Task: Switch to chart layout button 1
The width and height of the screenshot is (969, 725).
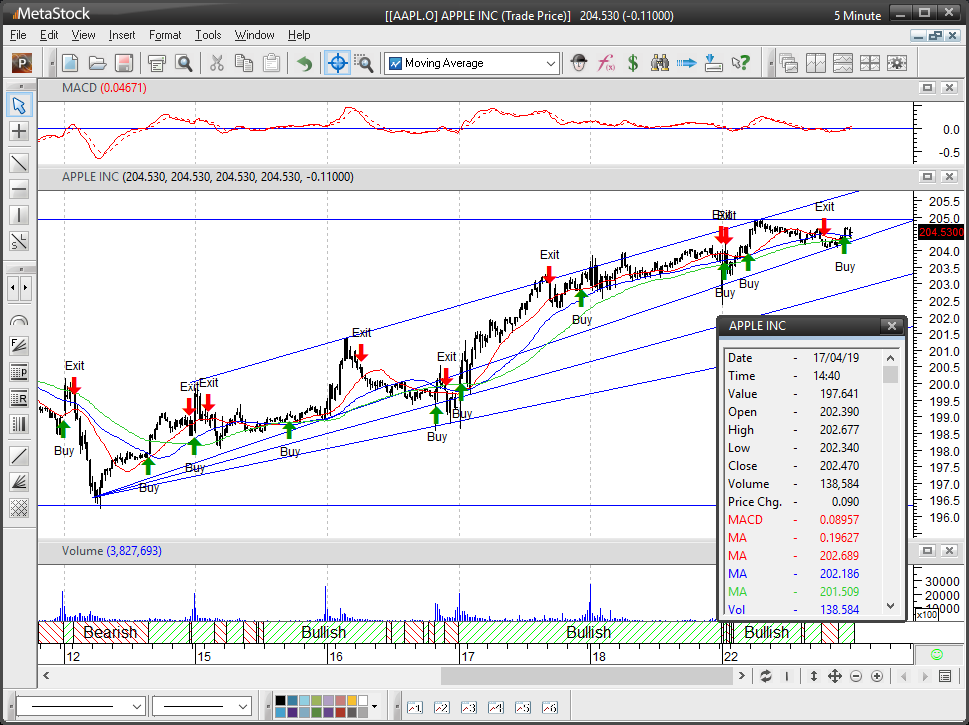Action: pos(415,707)
